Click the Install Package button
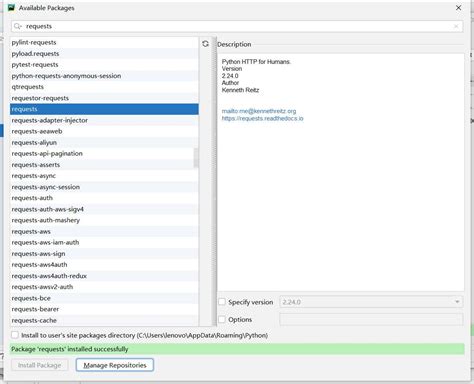Image resolution: width=474 pixels, height=384 pixels. click(x=40, y=365)
